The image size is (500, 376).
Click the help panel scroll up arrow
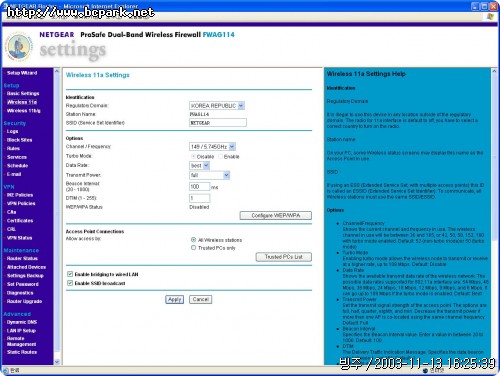tap(494, 71)
